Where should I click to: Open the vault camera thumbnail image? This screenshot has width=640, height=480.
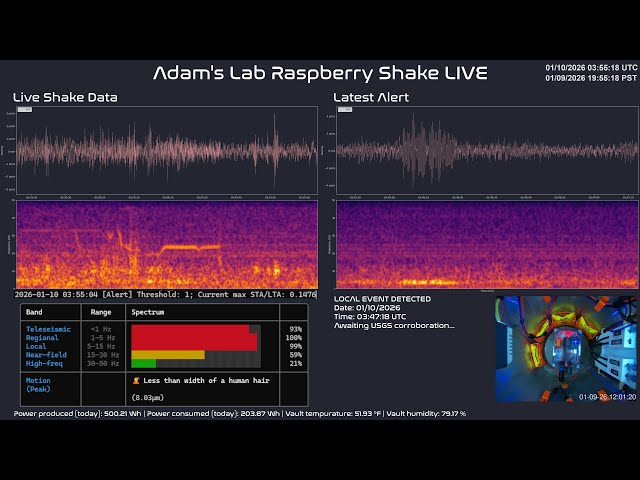[x=566, y=349]
